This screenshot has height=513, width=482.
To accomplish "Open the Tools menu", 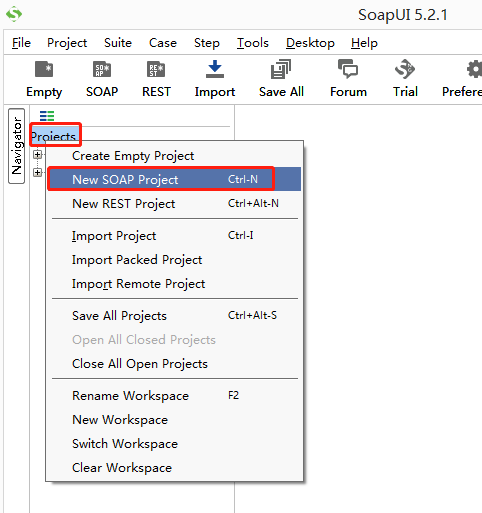I will [253, 43].
